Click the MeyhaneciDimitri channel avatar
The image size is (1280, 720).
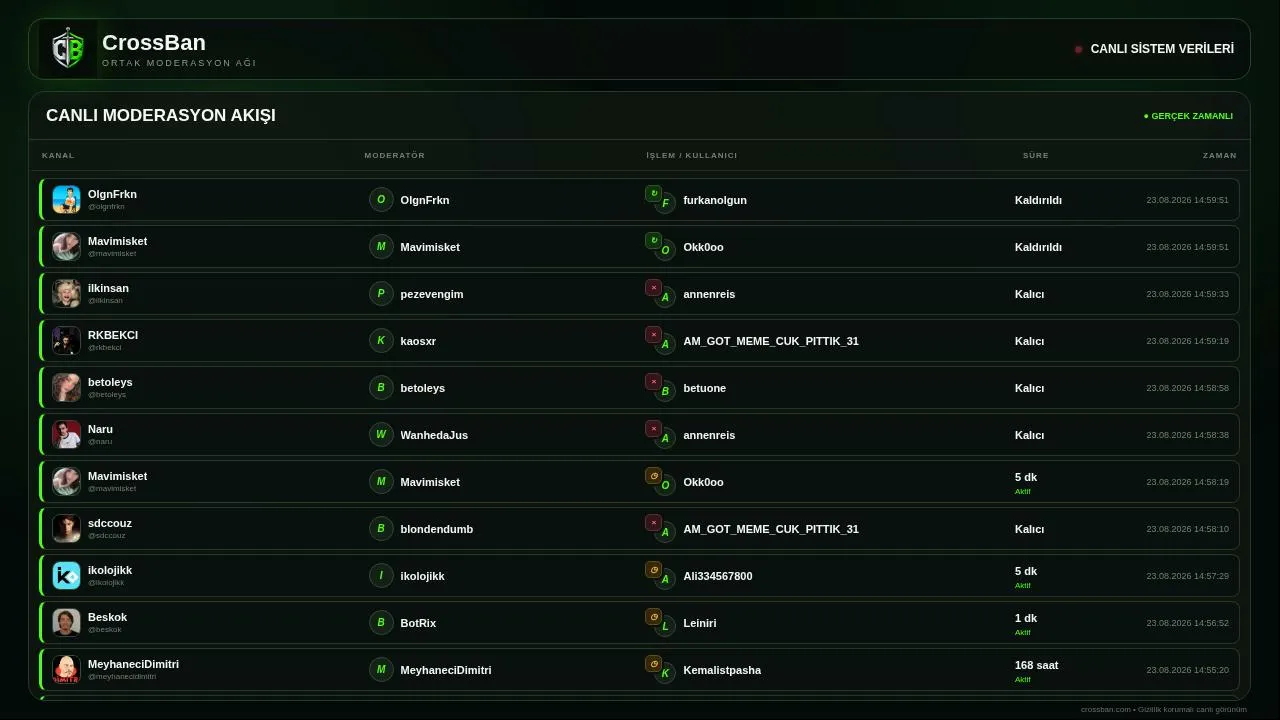pos(66,669)
